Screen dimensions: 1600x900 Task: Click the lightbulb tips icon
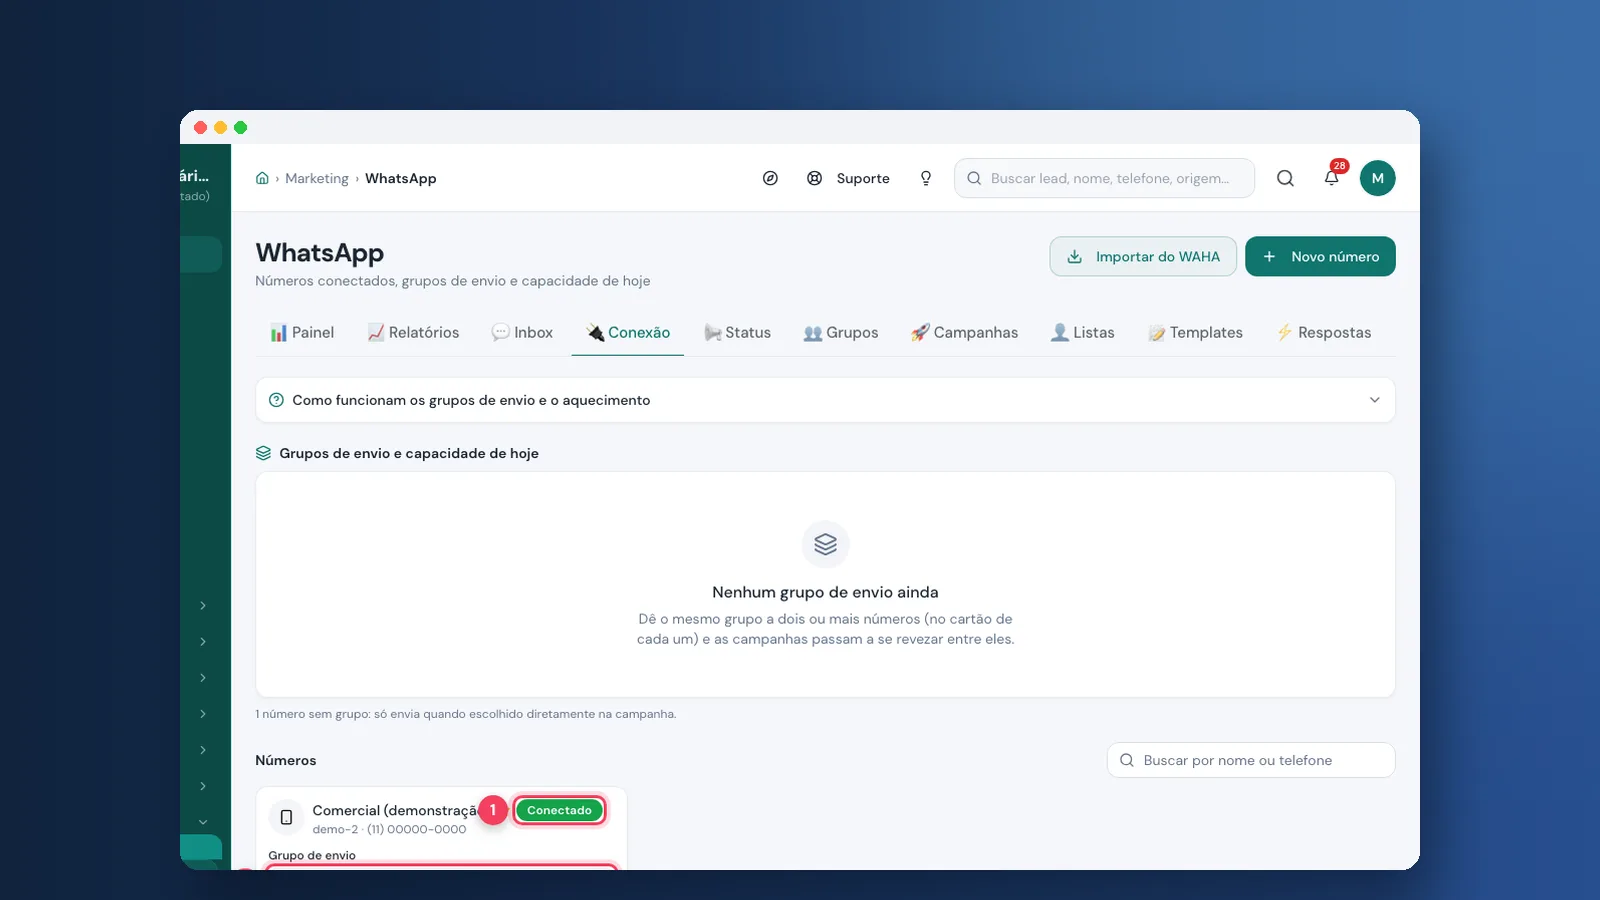[926, 178]
